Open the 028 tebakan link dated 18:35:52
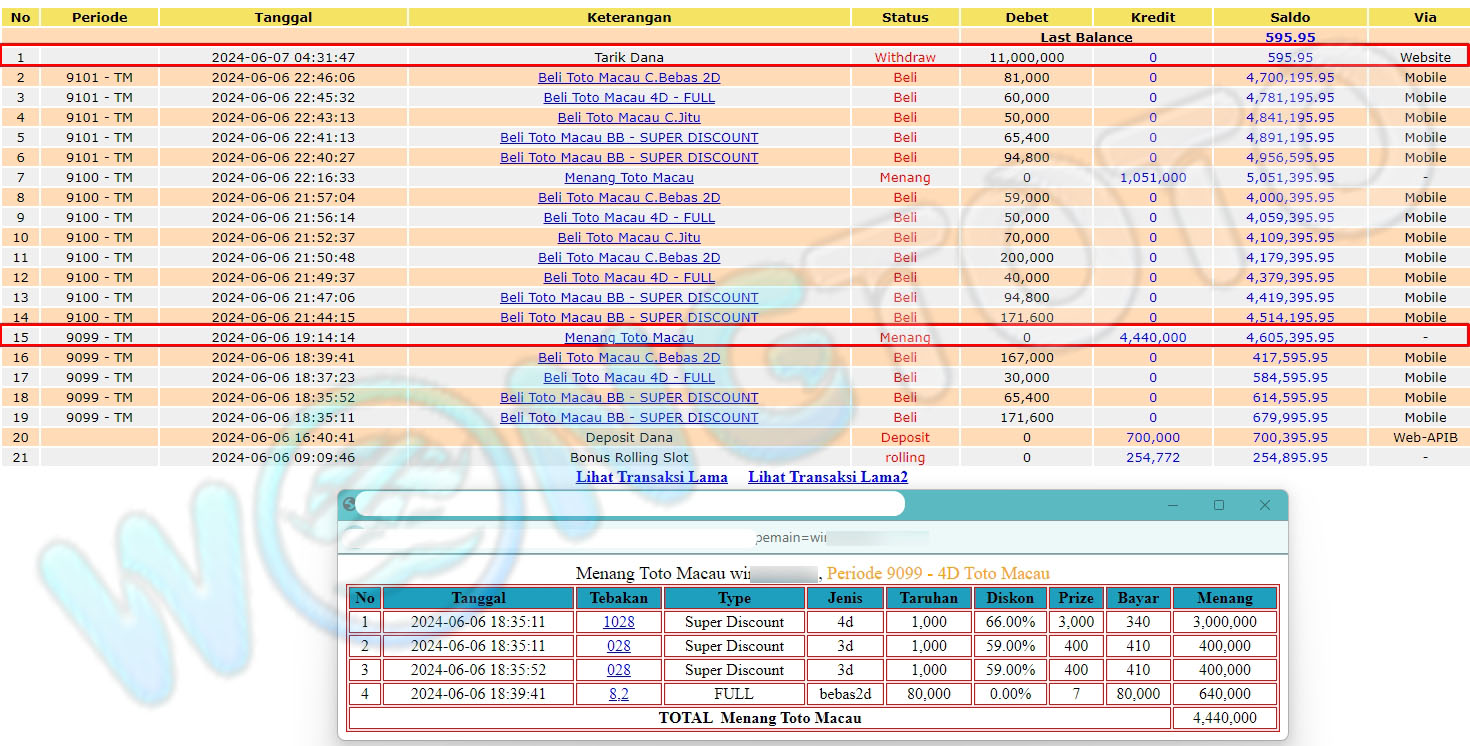 click(x=618, y=670)
